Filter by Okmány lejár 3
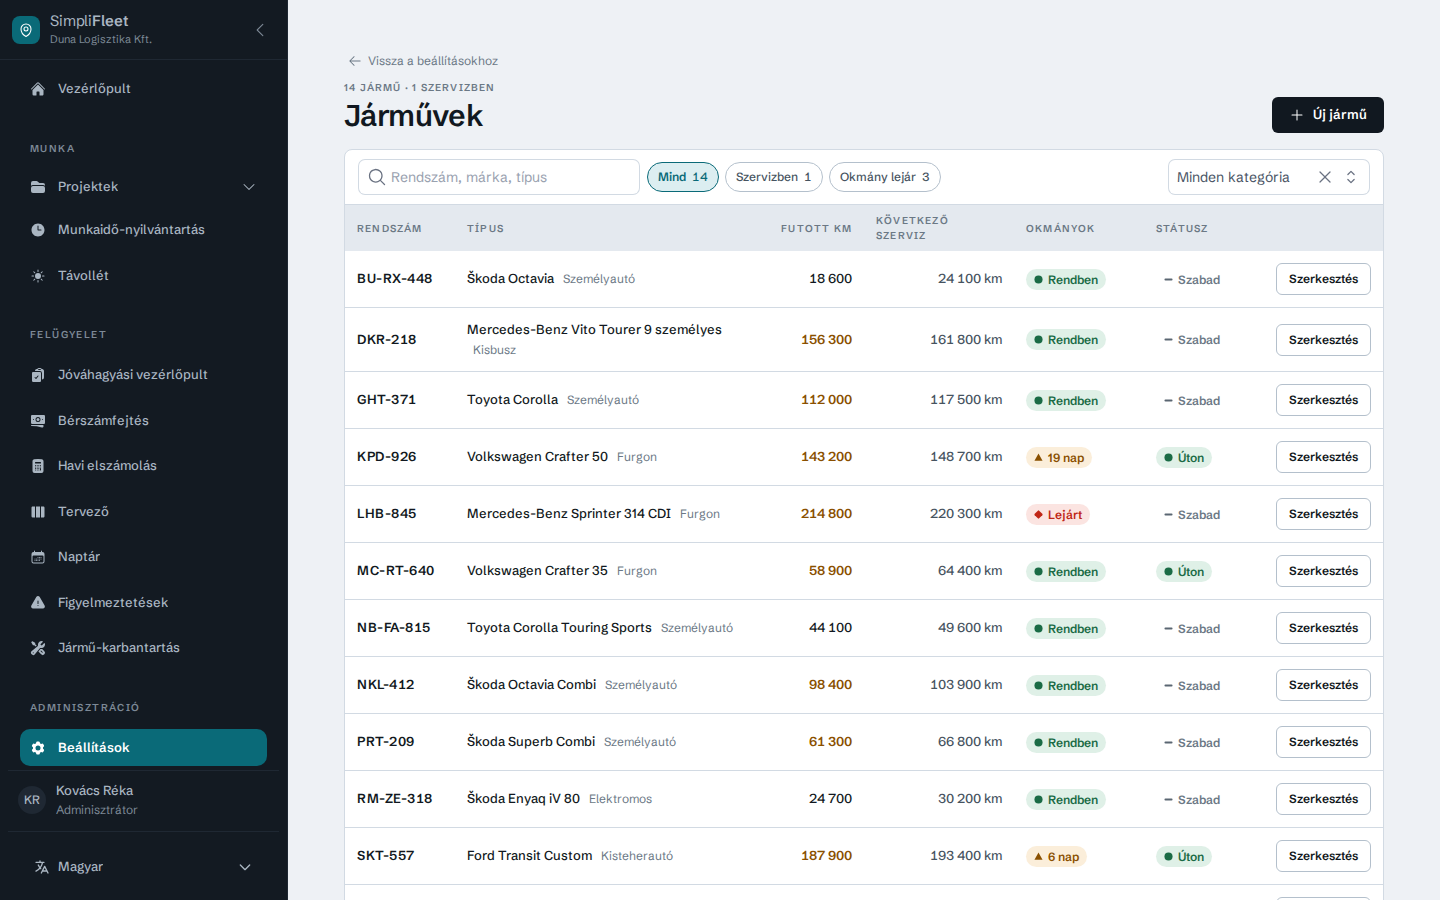 [x=885, y=177]
